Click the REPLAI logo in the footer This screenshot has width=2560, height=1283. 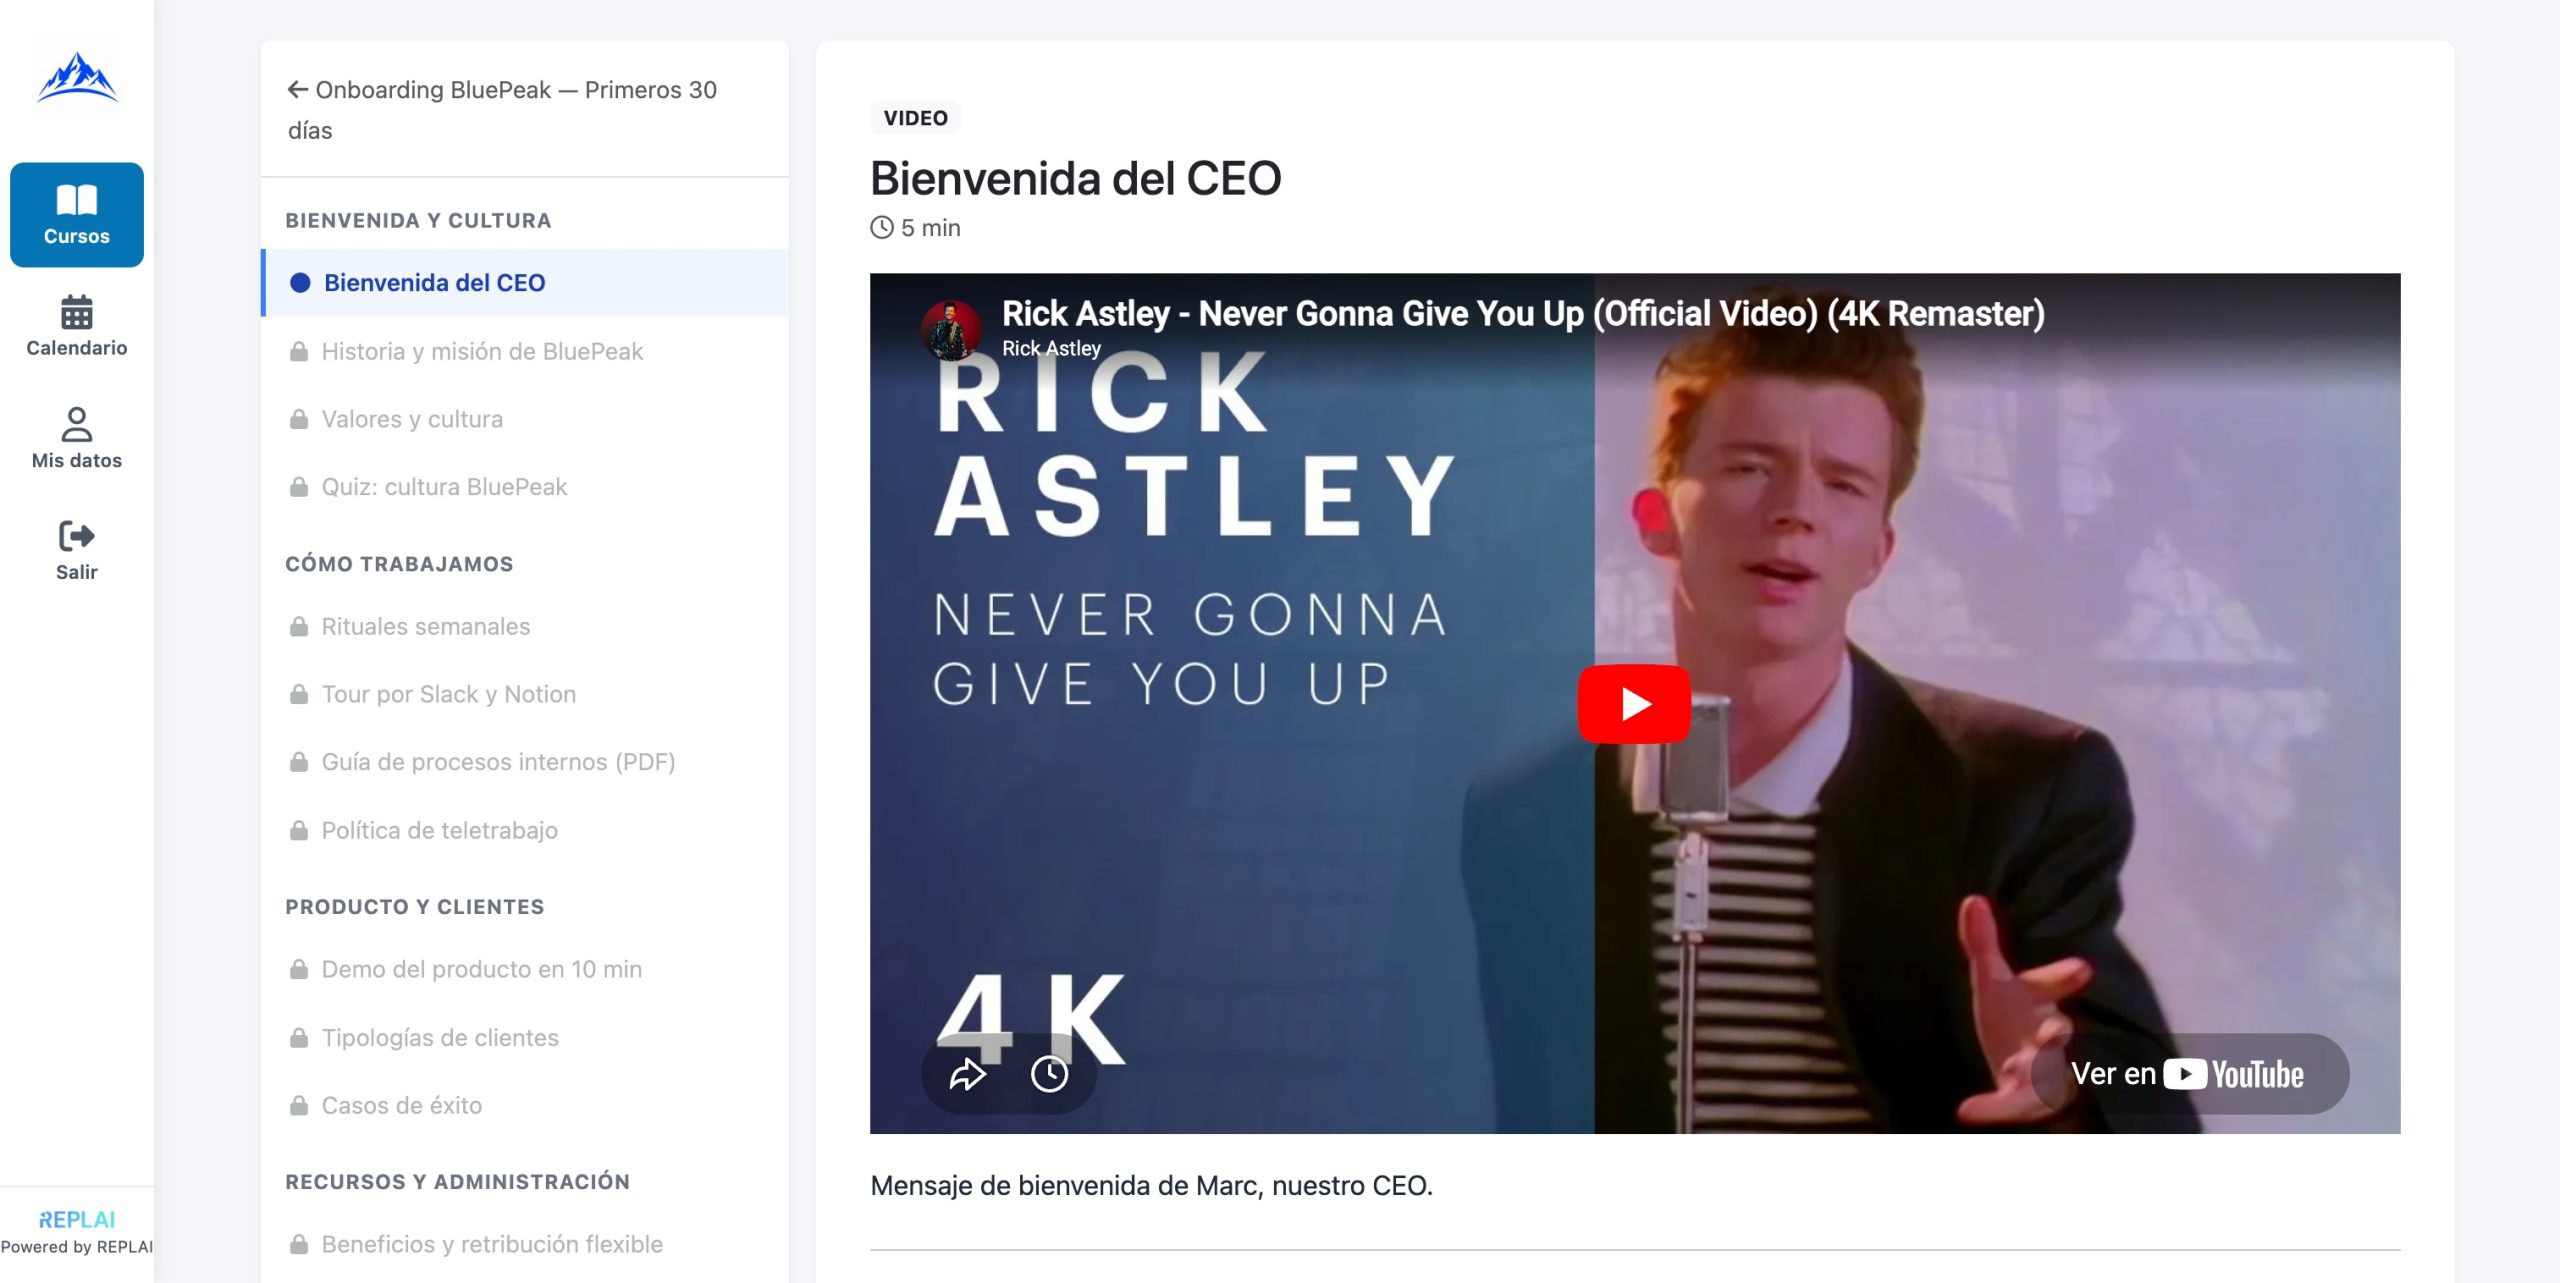(77, 1219)
